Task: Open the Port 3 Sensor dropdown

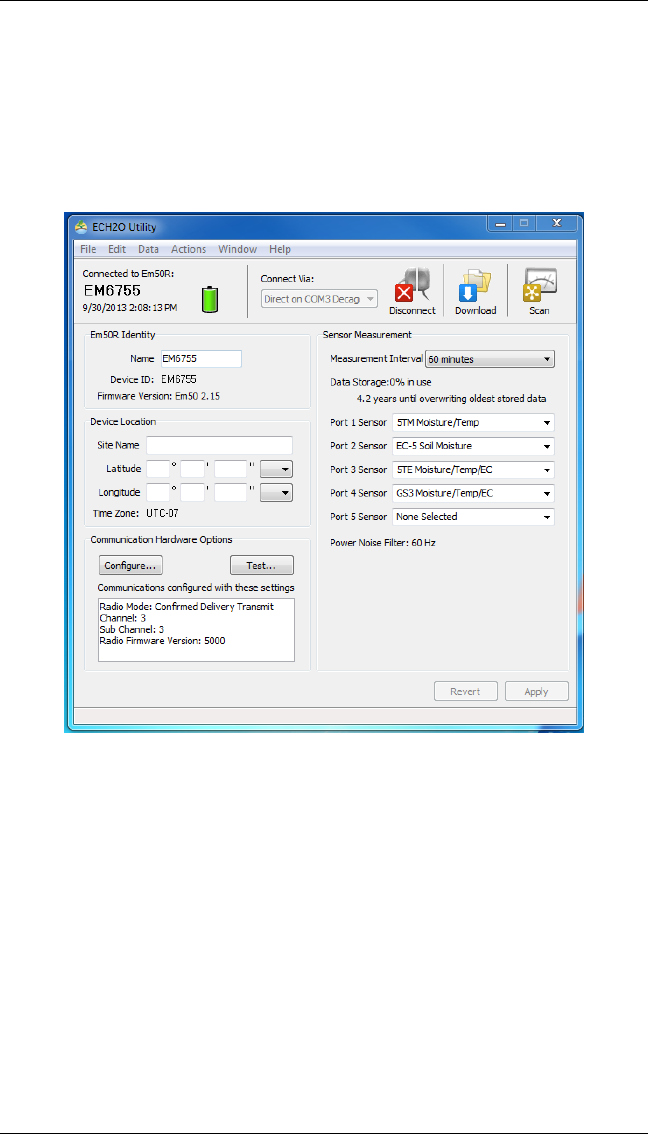Action: tap(473, 469)
